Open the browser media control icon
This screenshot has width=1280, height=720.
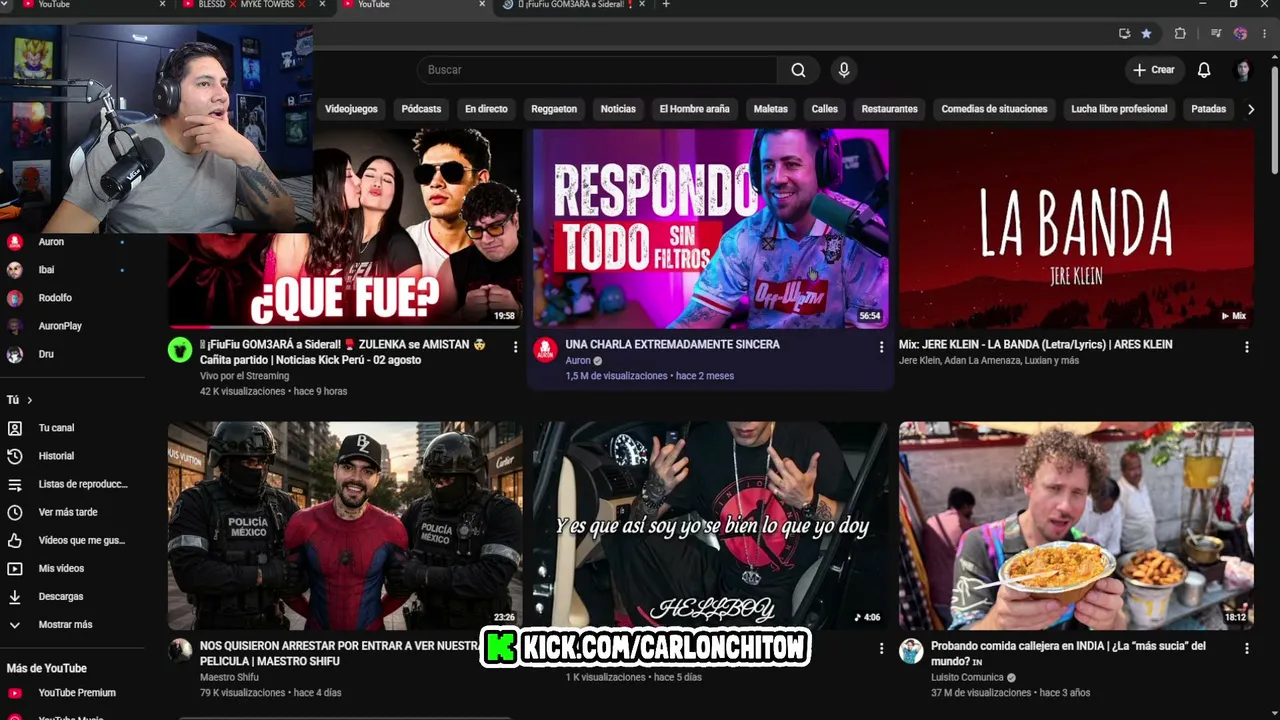coord(1216,33)
